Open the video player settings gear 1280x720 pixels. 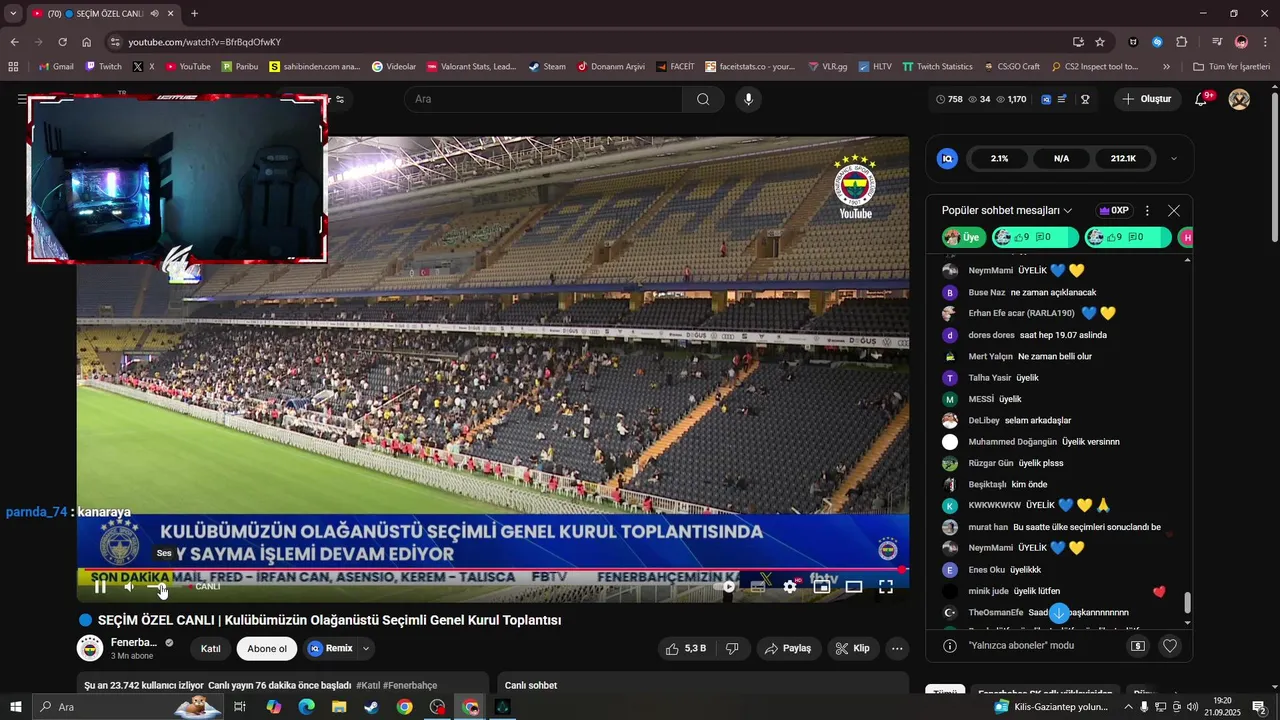(790, 587)
